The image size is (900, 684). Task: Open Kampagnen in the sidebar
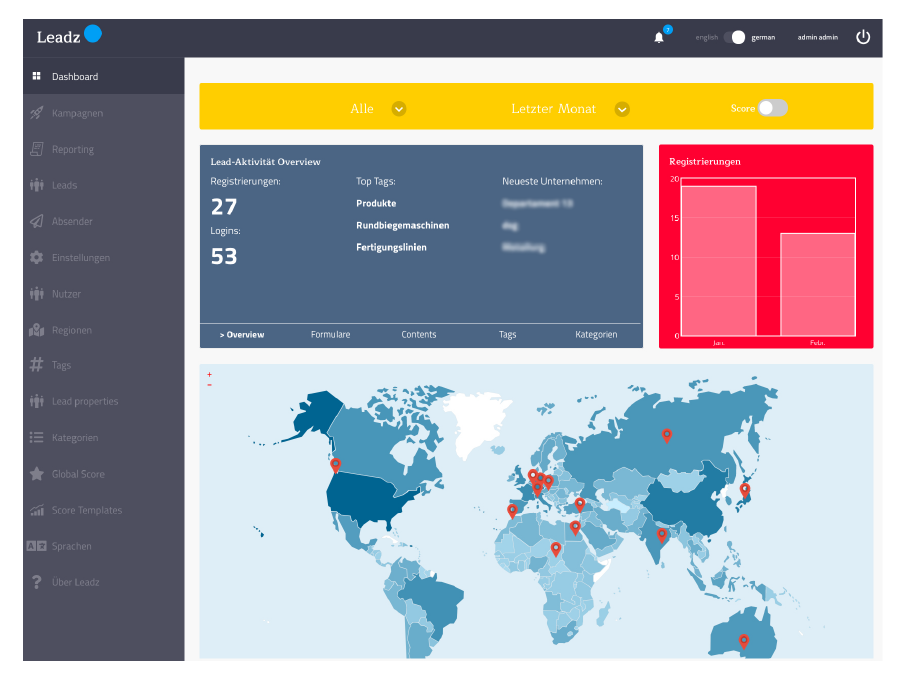point(104,113)
